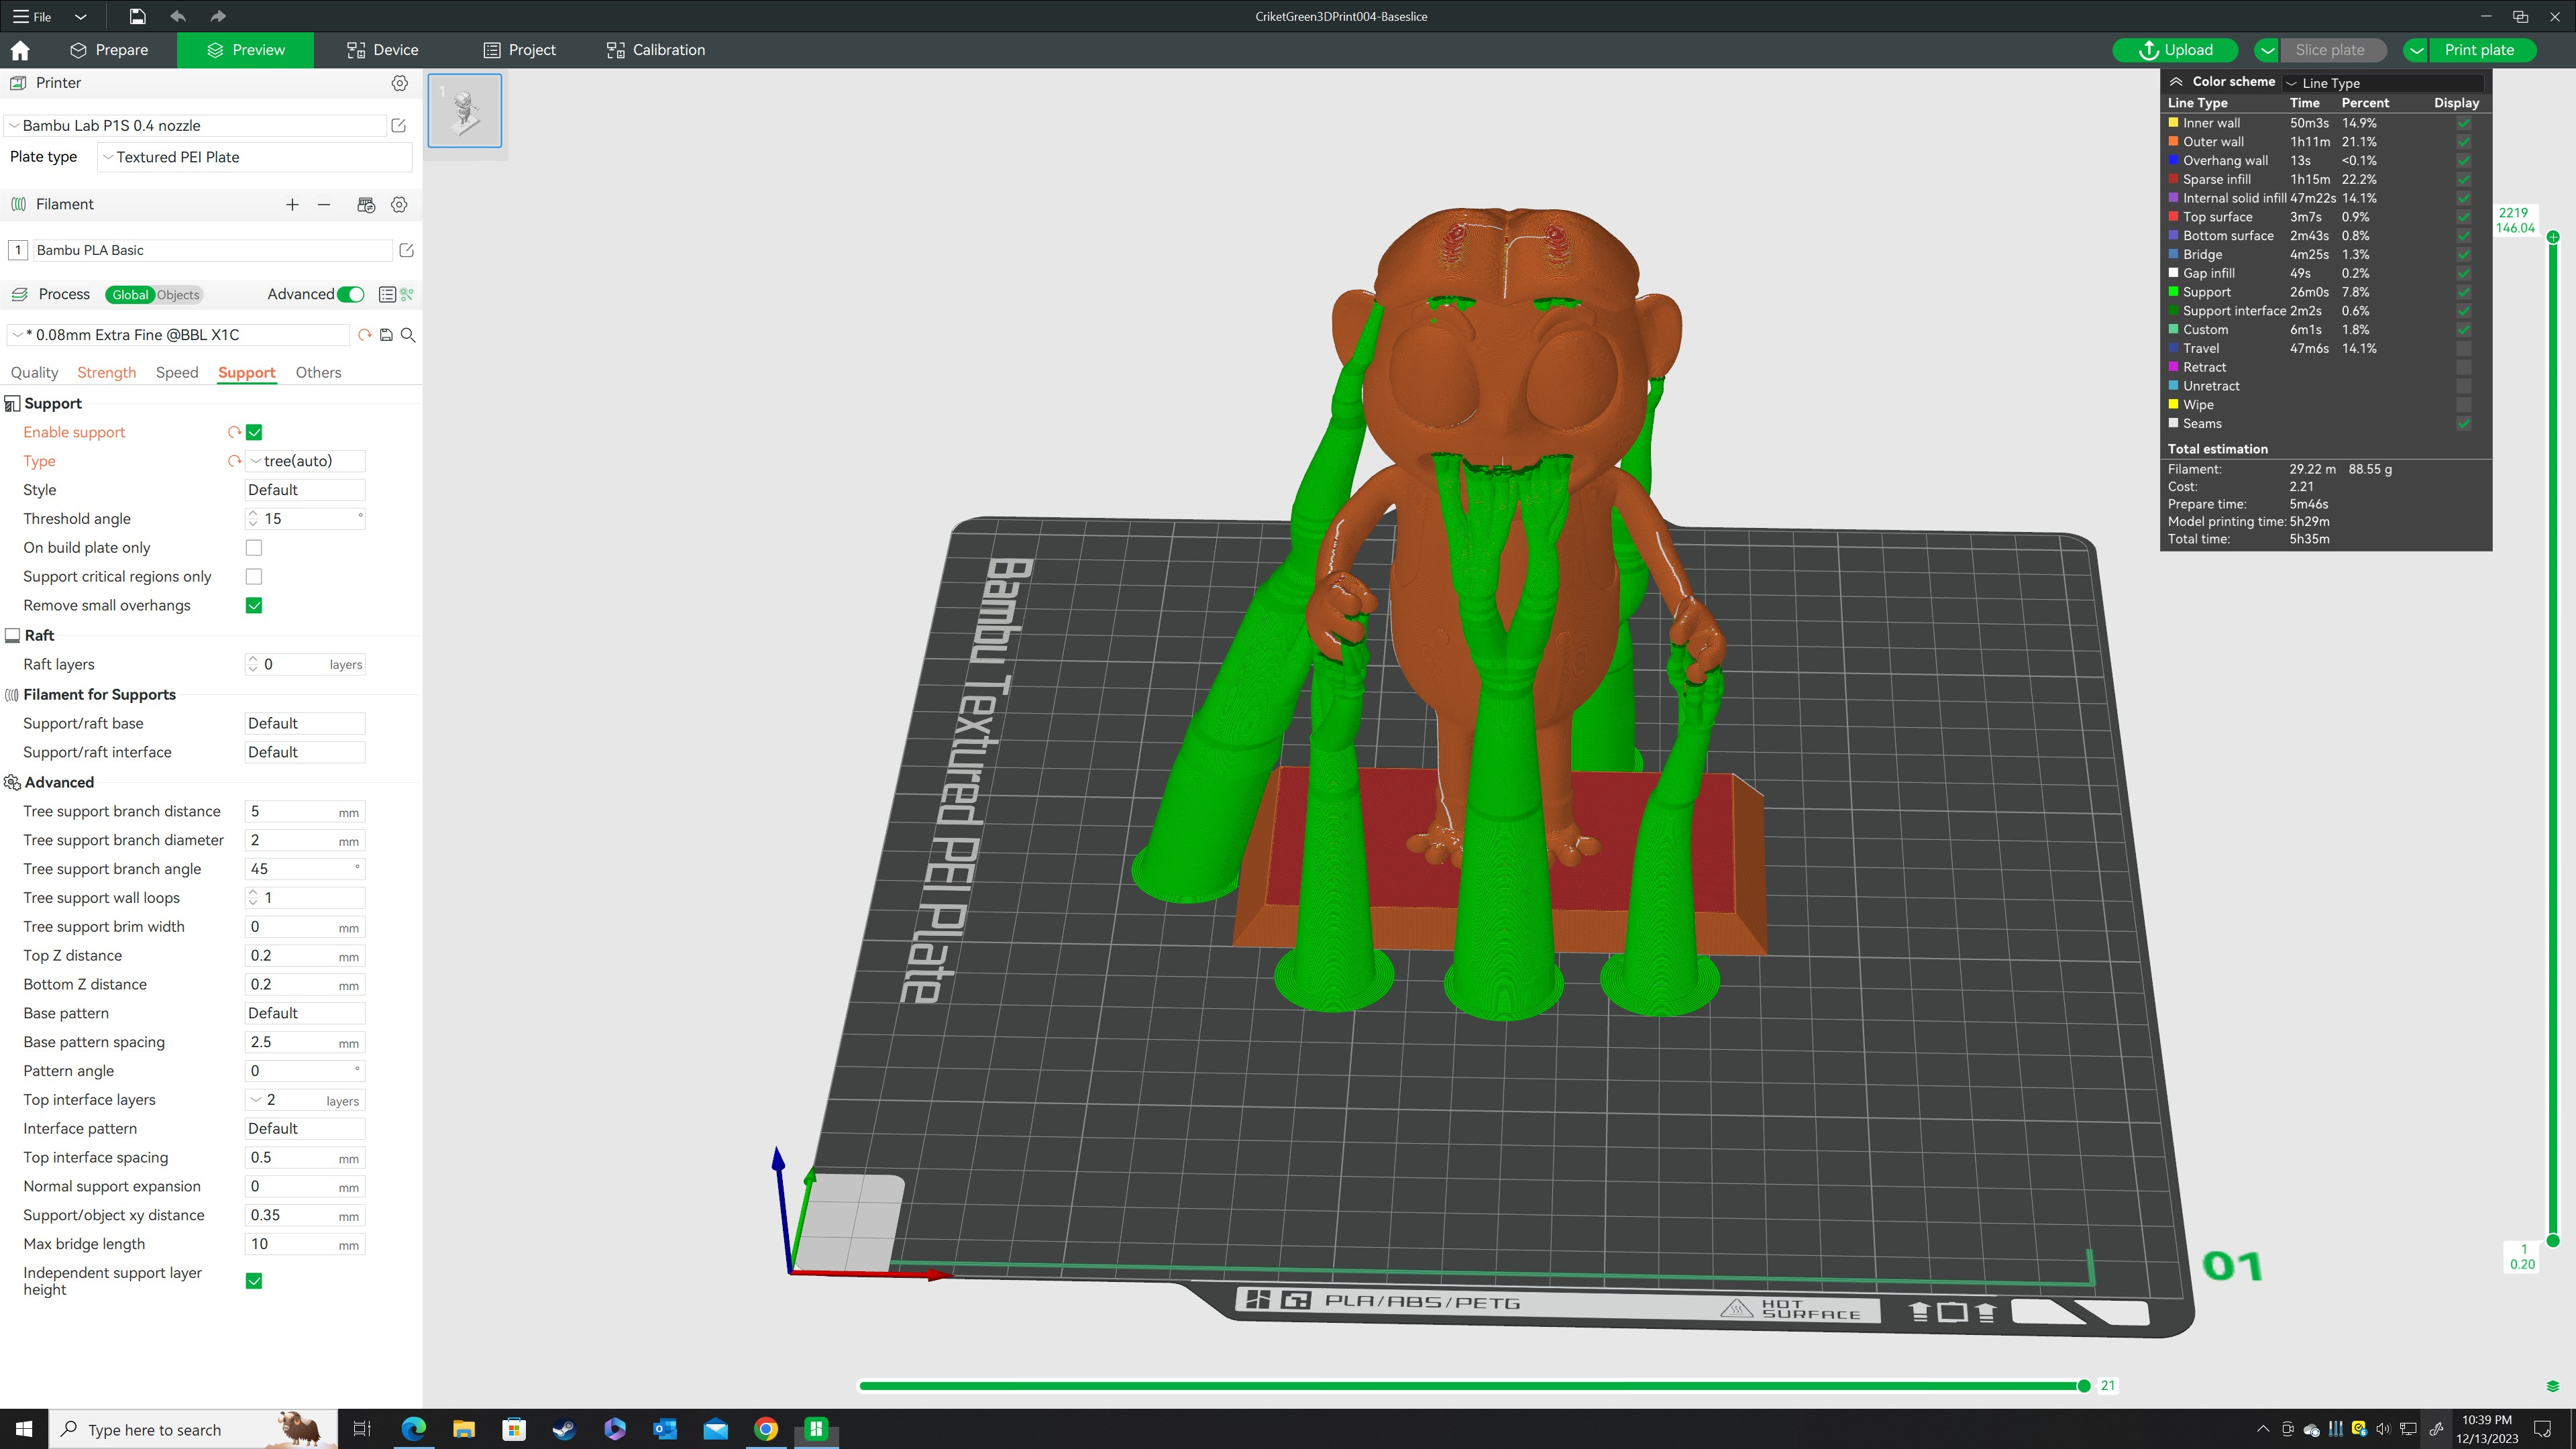Viewport: 2576px width, 1449px height.
Task: Collapse the Color scheme legend panel
Action: point(2176,81)
